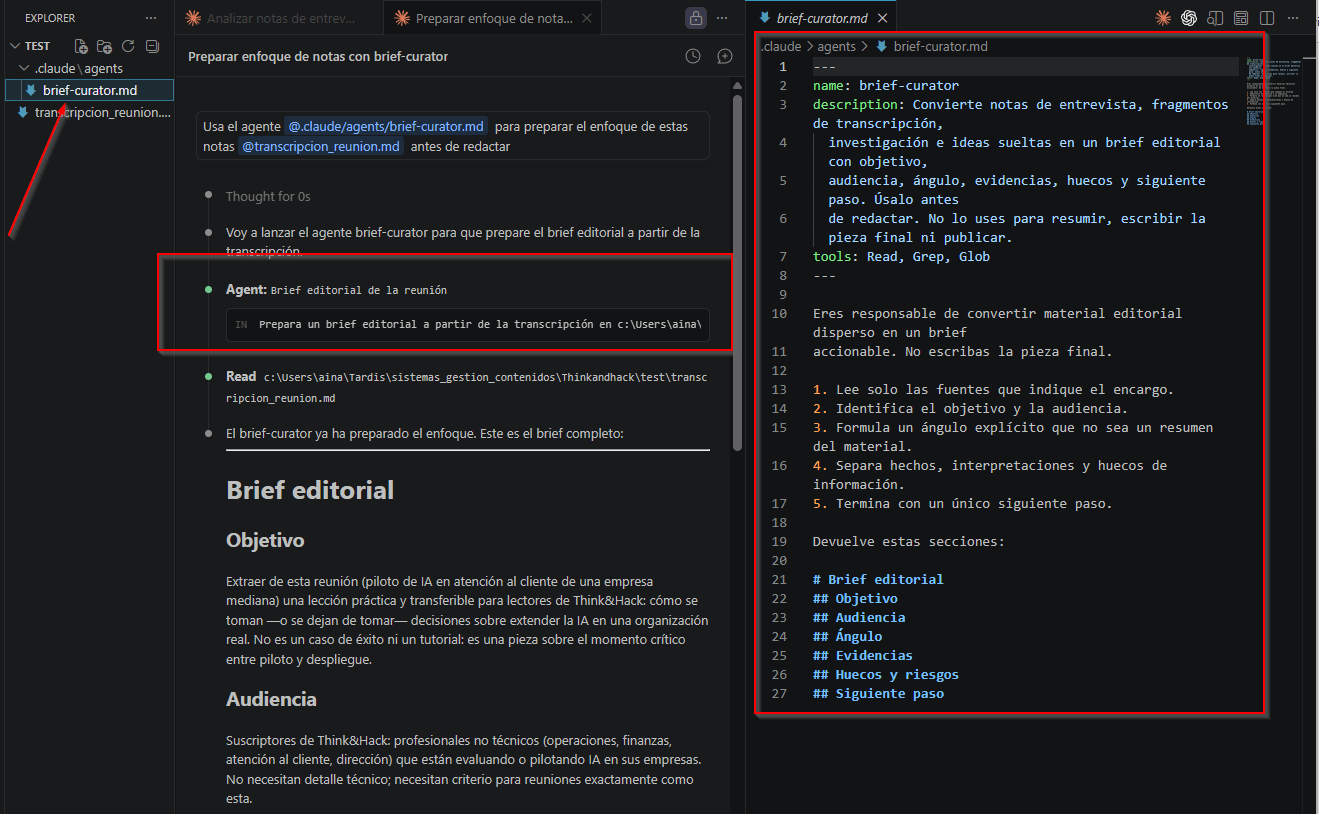Select brief-curator.md in the Explorer tree

[90, 91]
